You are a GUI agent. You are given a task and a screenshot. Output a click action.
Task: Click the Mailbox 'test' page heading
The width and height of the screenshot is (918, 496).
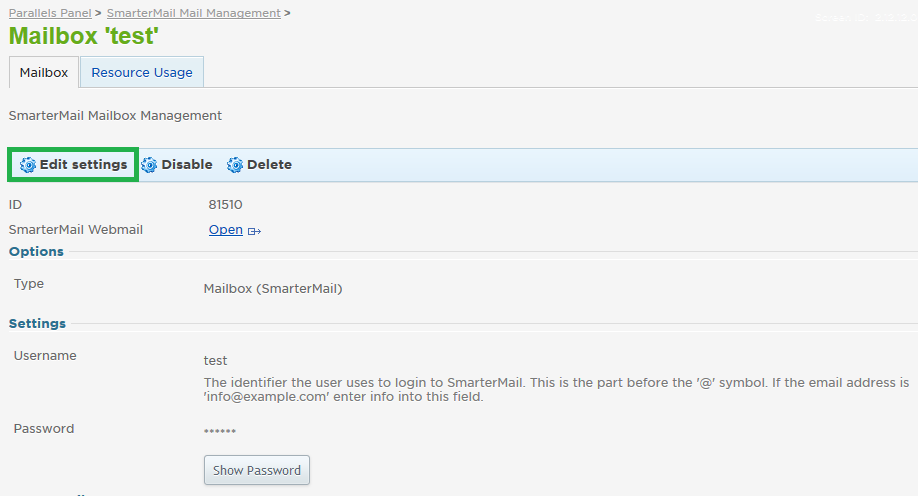[x=83, y=36]
